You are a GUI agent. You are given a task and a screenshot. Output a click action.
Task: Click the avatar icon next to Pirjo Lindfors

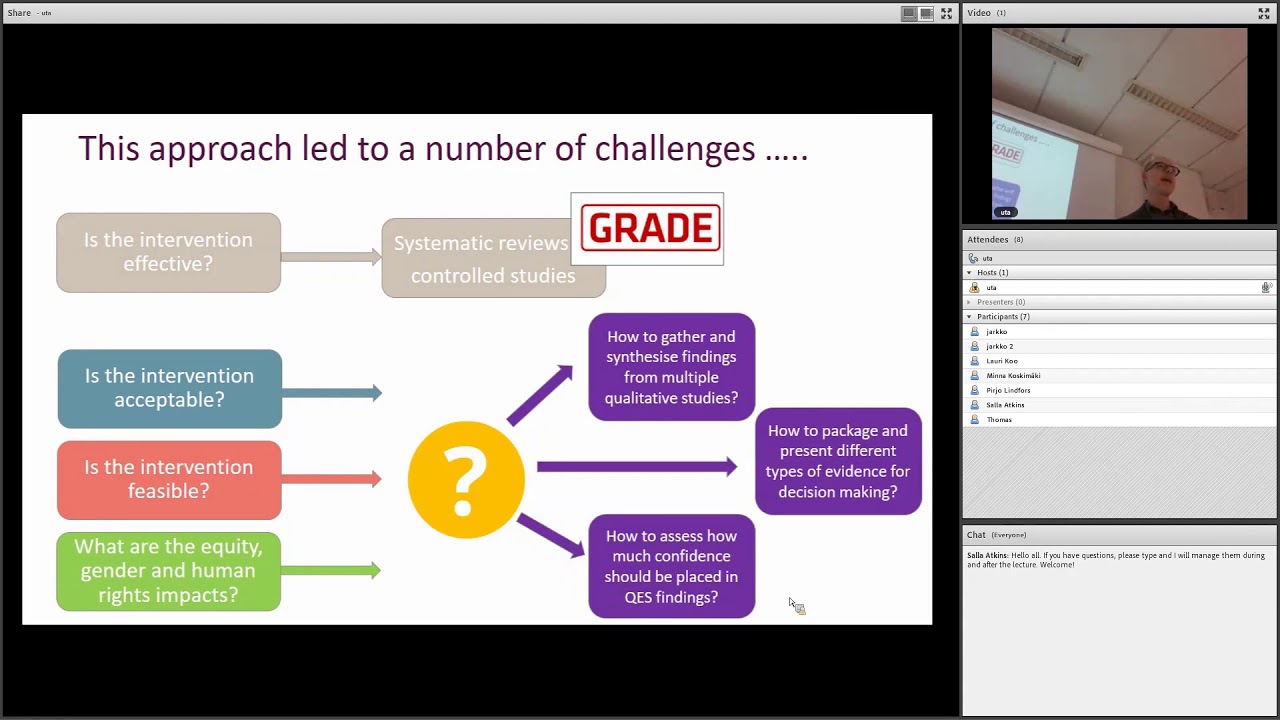pyautogui.click(x=975, y=391)
